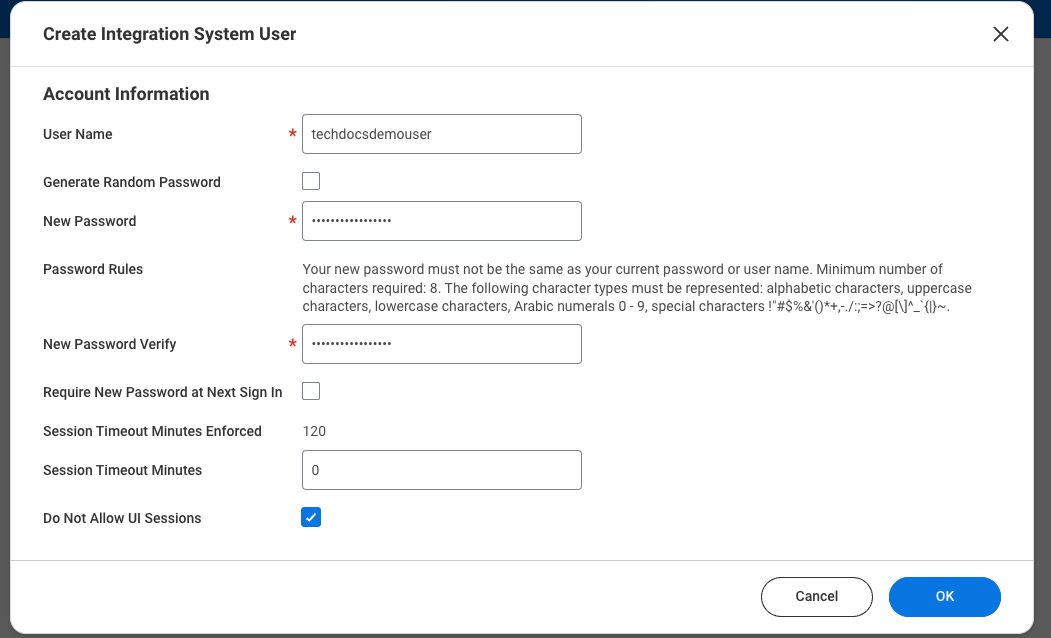Click the masked password dots
The width and height of the screenshot is (1051, 638).
pyautogui.click(x=360, y=221)
